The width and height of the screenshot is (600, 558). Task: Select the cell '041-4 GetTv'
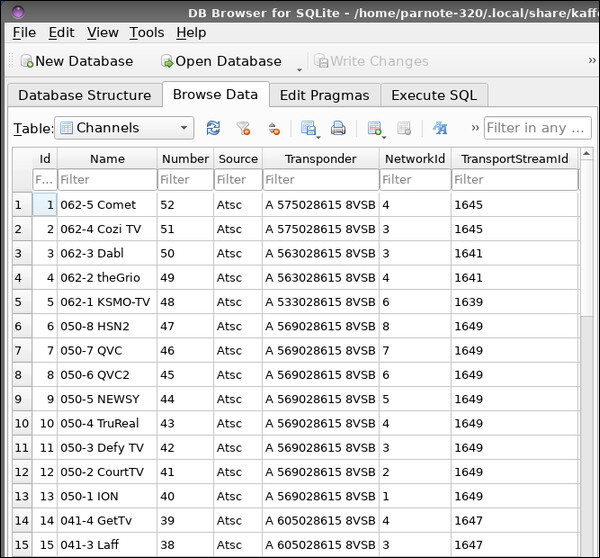(107, 520)
